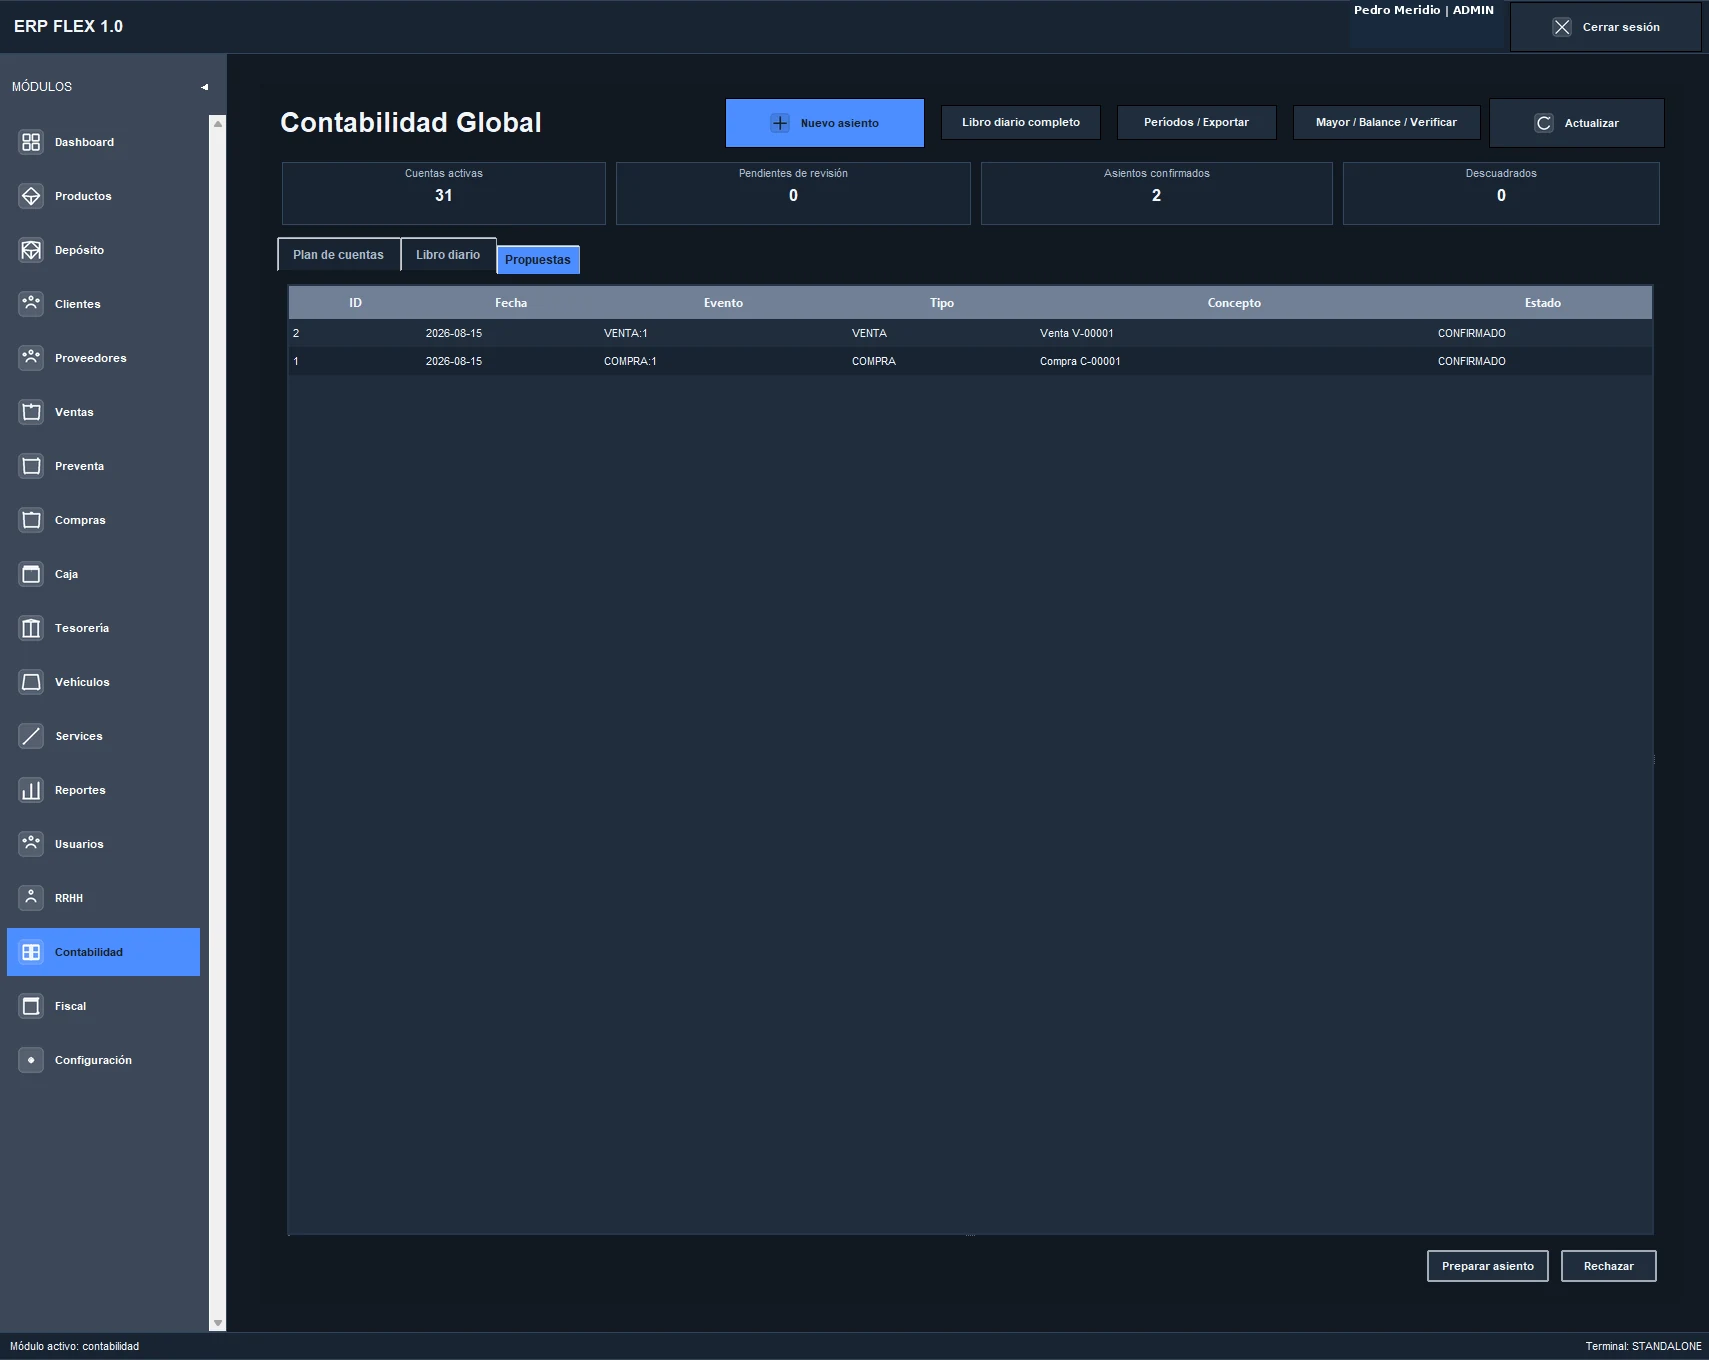Open Mayor / Balance / Verificar

(x=1386, y=122)
